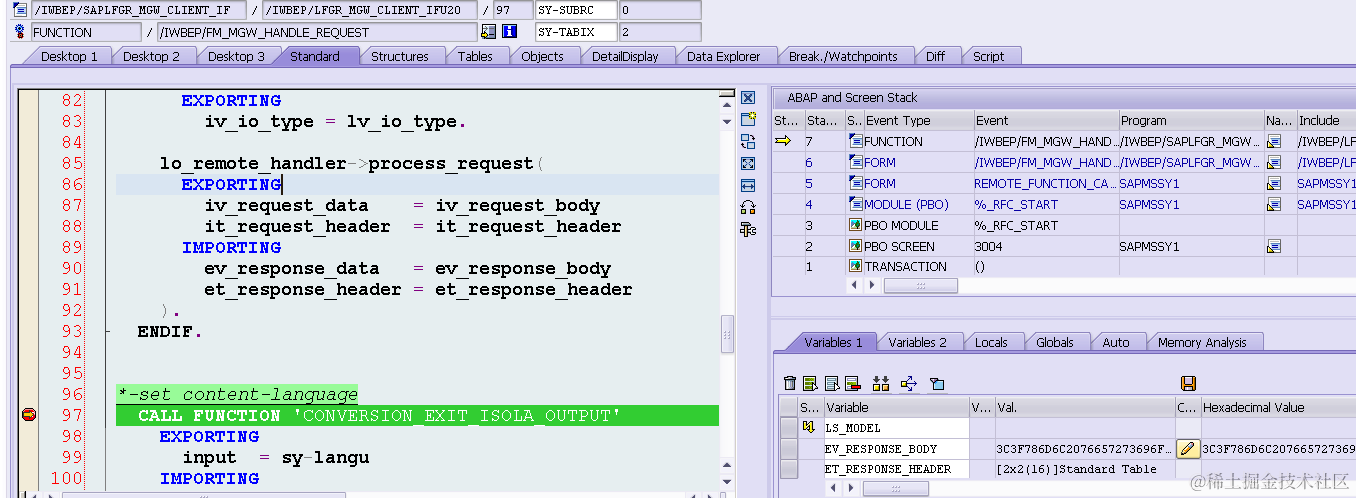Click the FUNCTION event type icon in stack level 7
Screen dimensions: 1356x498
point(855,142)
